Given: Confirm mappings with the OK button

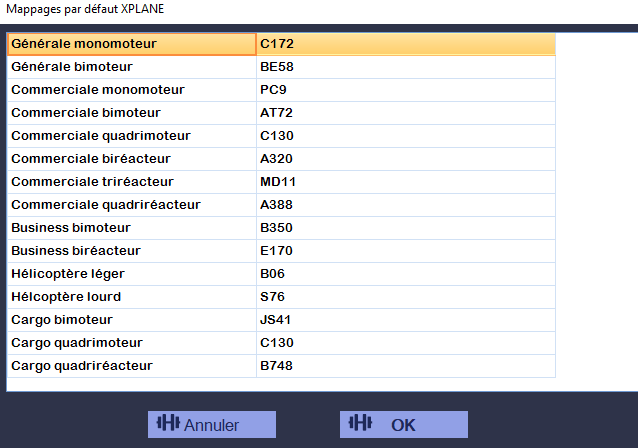Looking at the screenshot, I should pyautogui.click(x=404, y=424).
